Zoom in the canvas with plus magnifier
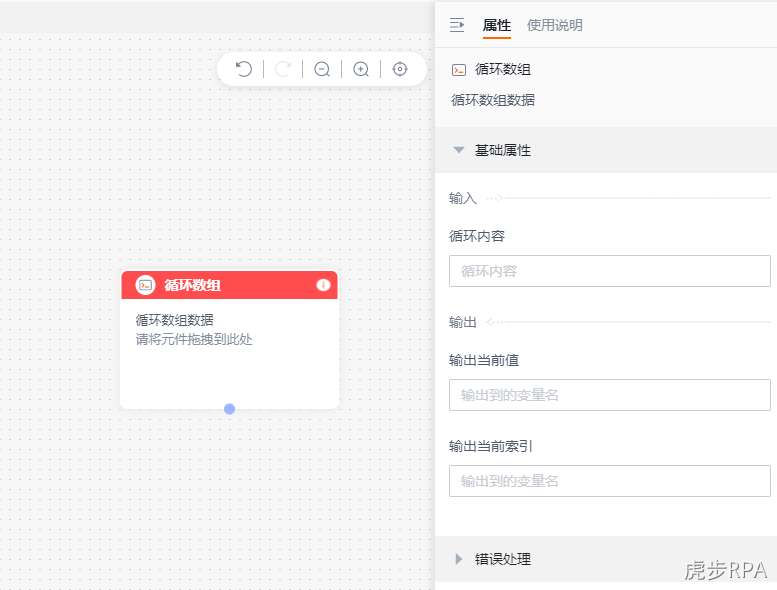The image size is (777, 590). pyautogui.click(x=361, y=69)
